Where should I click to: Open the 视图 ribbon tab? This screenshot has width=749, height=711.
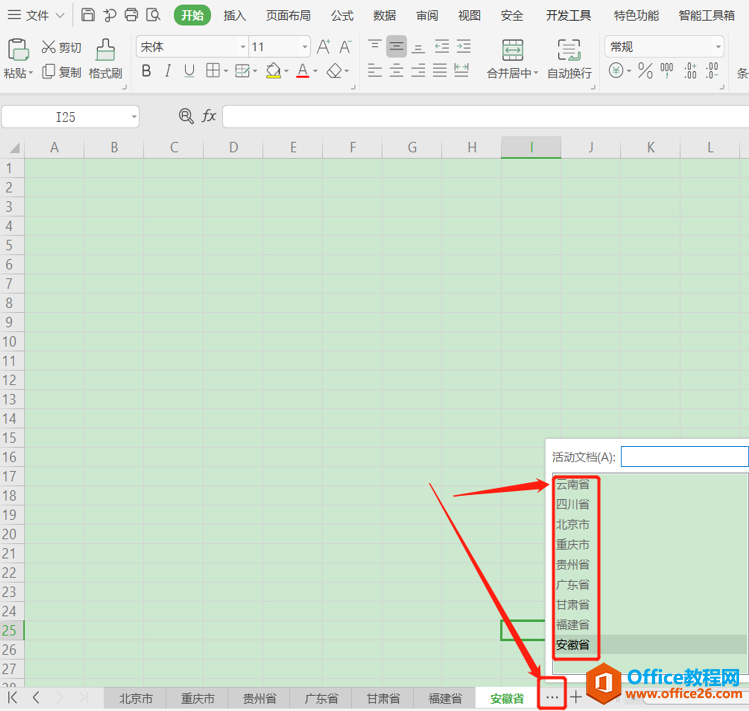tap(469, 16)
